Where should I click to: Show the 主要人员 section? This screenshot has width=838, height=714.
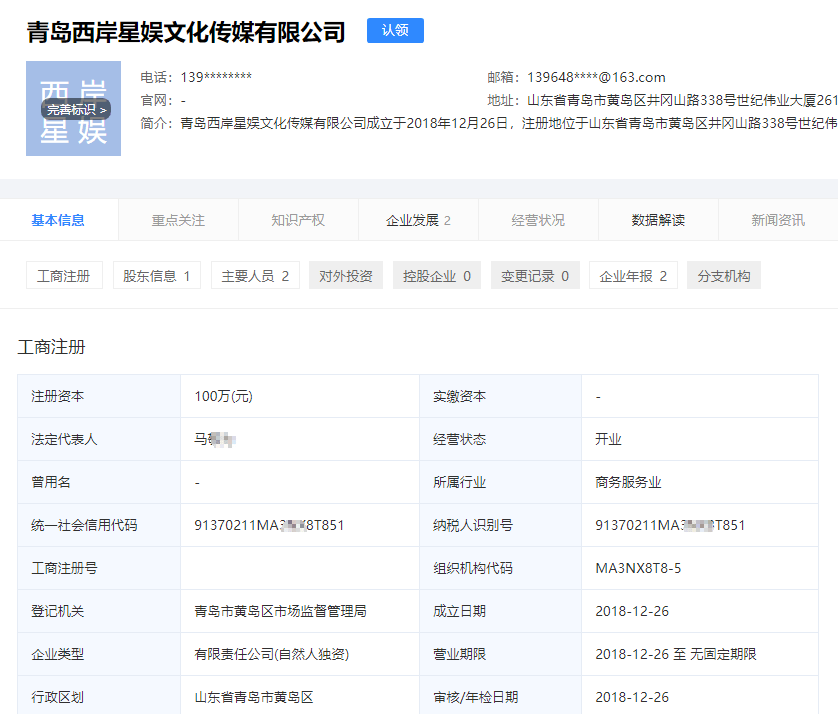(255, 276)
